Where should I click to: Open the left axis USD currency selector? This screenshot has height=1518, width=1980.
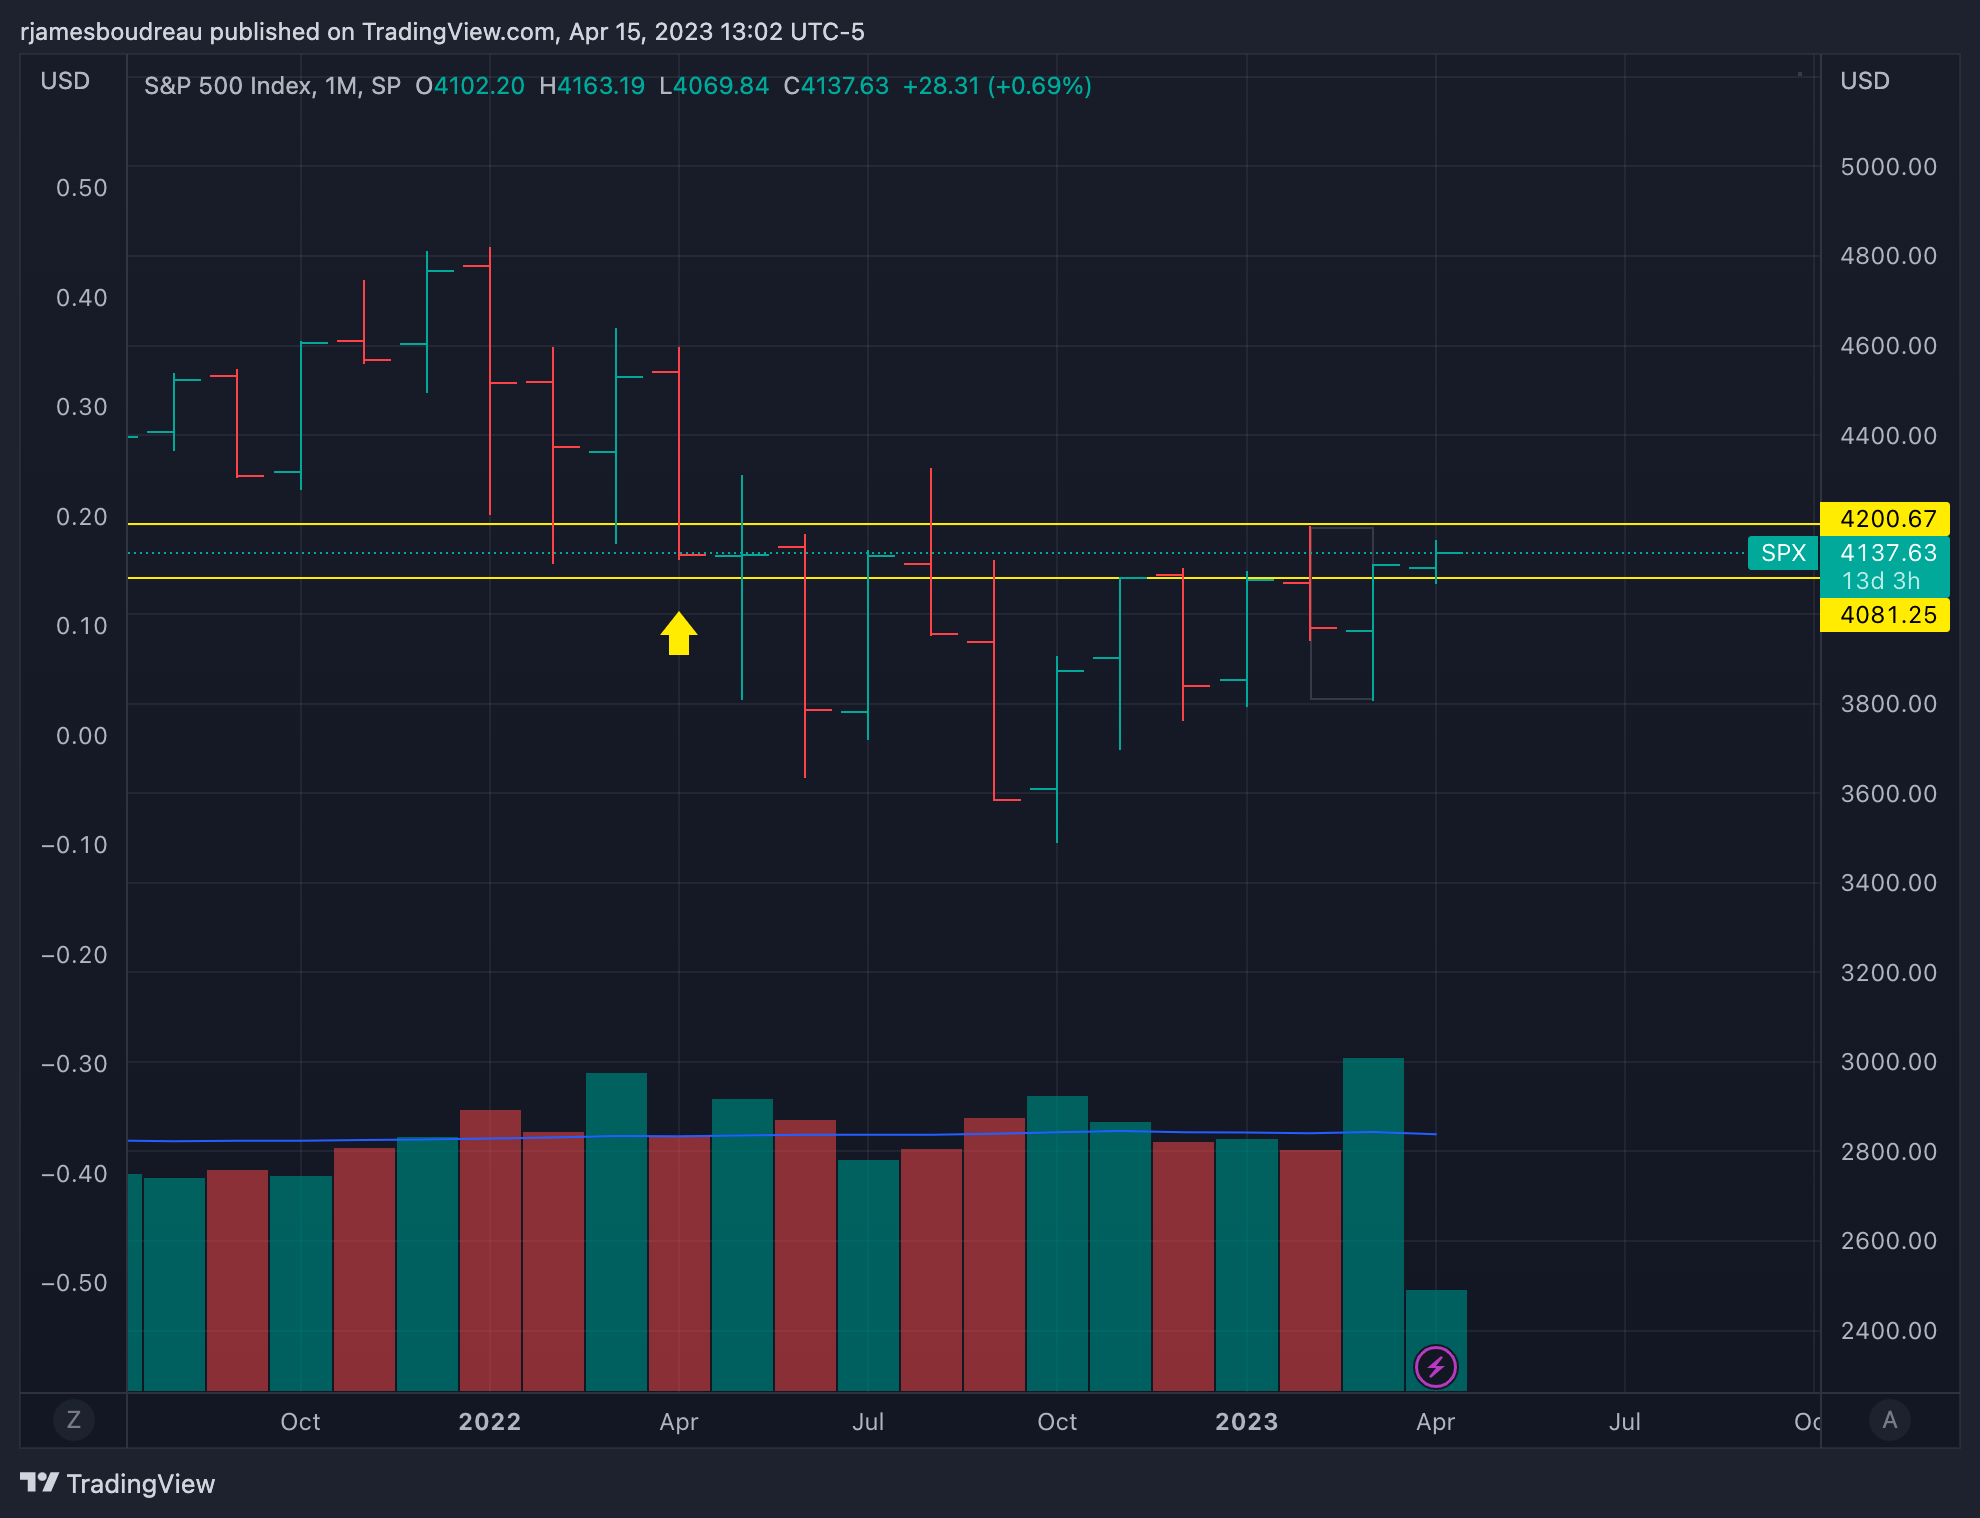tap(65, 81)
